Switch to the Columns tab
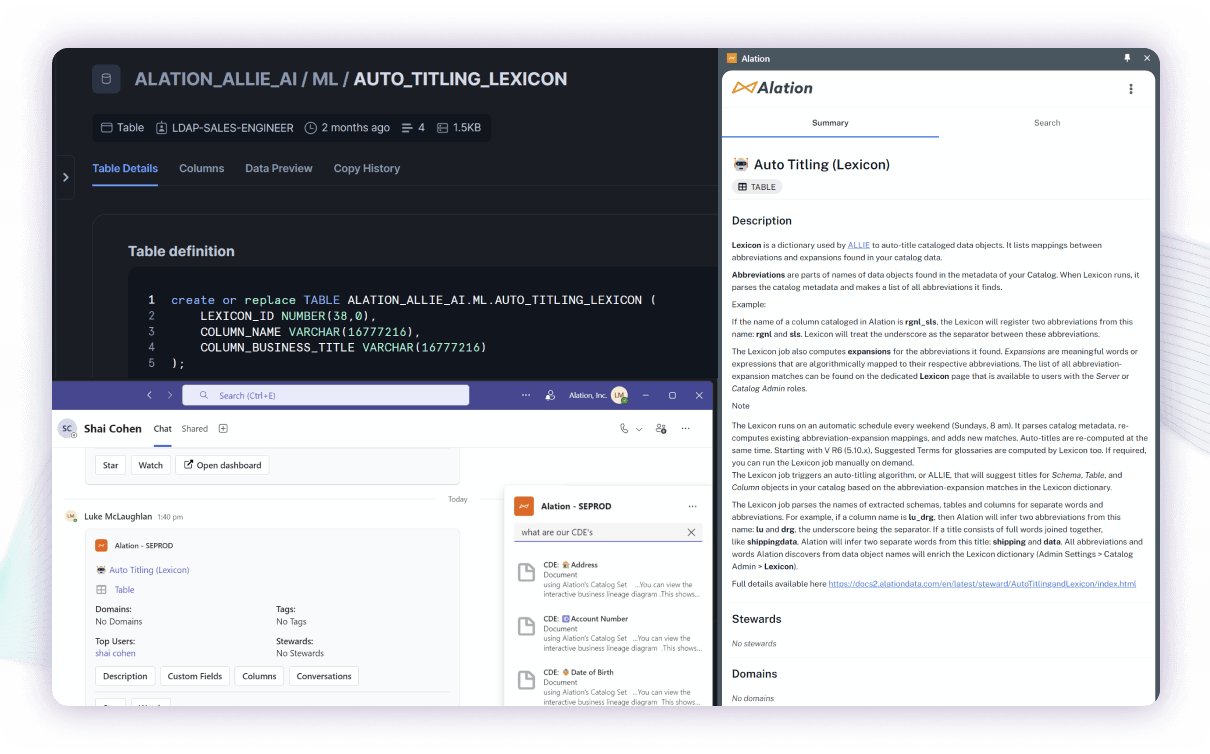Image resolution: width=1210 pixels, height=754 pixels. coord(201,168)
